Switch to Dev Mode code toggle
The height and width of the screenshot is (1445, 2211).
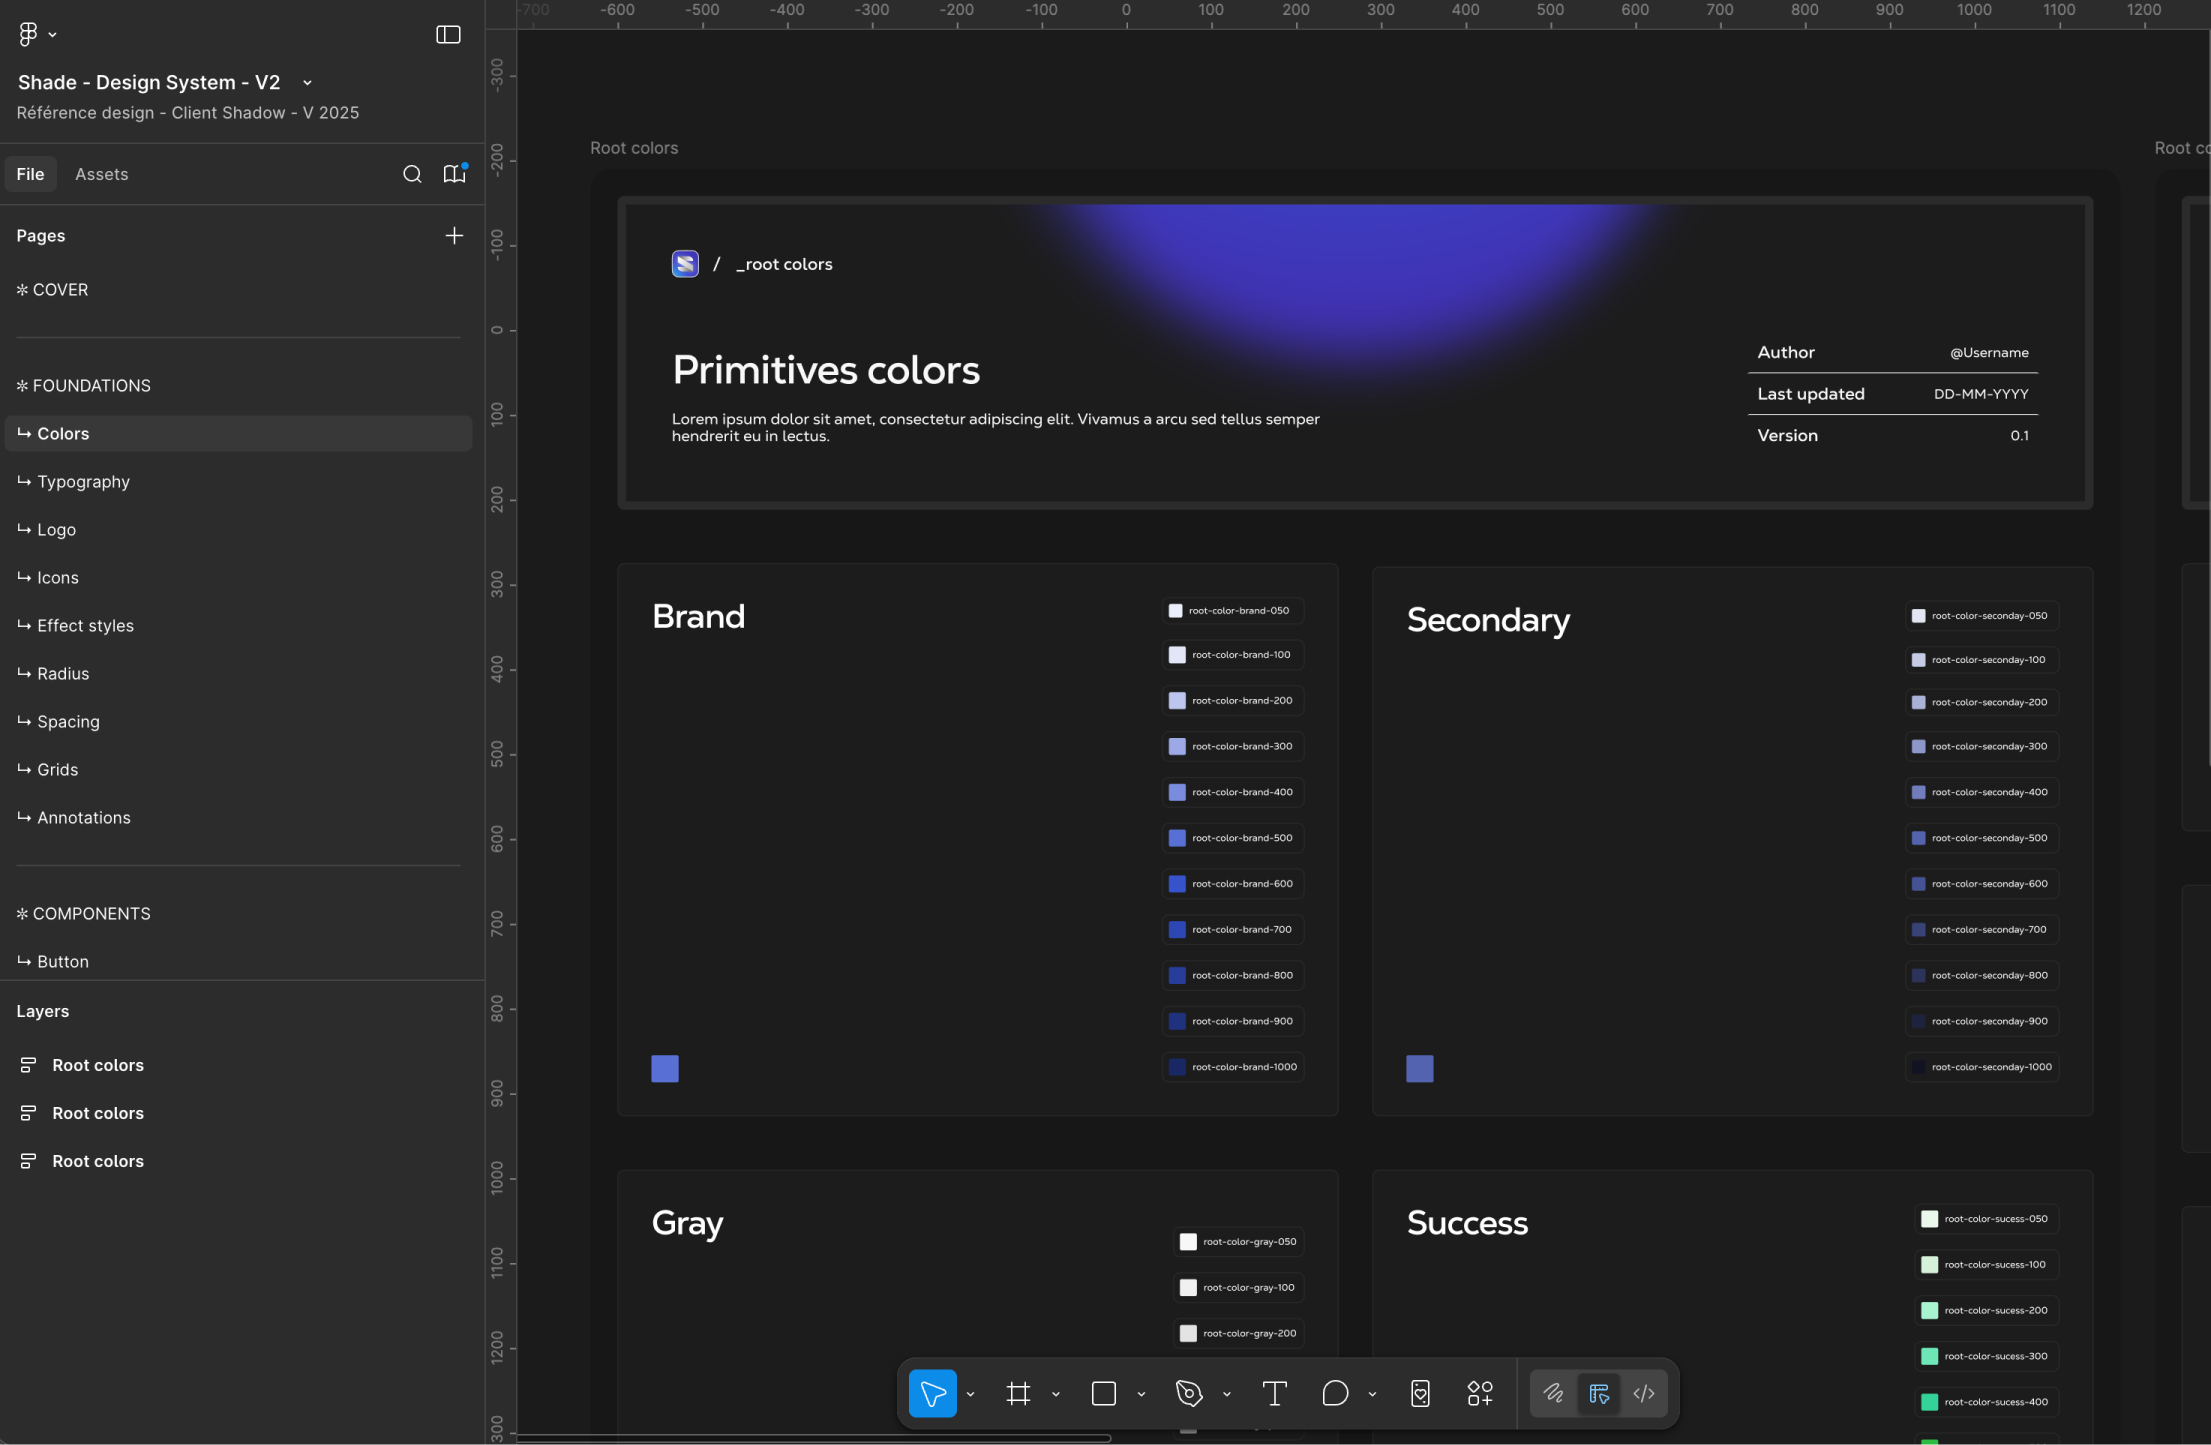1644,1393
